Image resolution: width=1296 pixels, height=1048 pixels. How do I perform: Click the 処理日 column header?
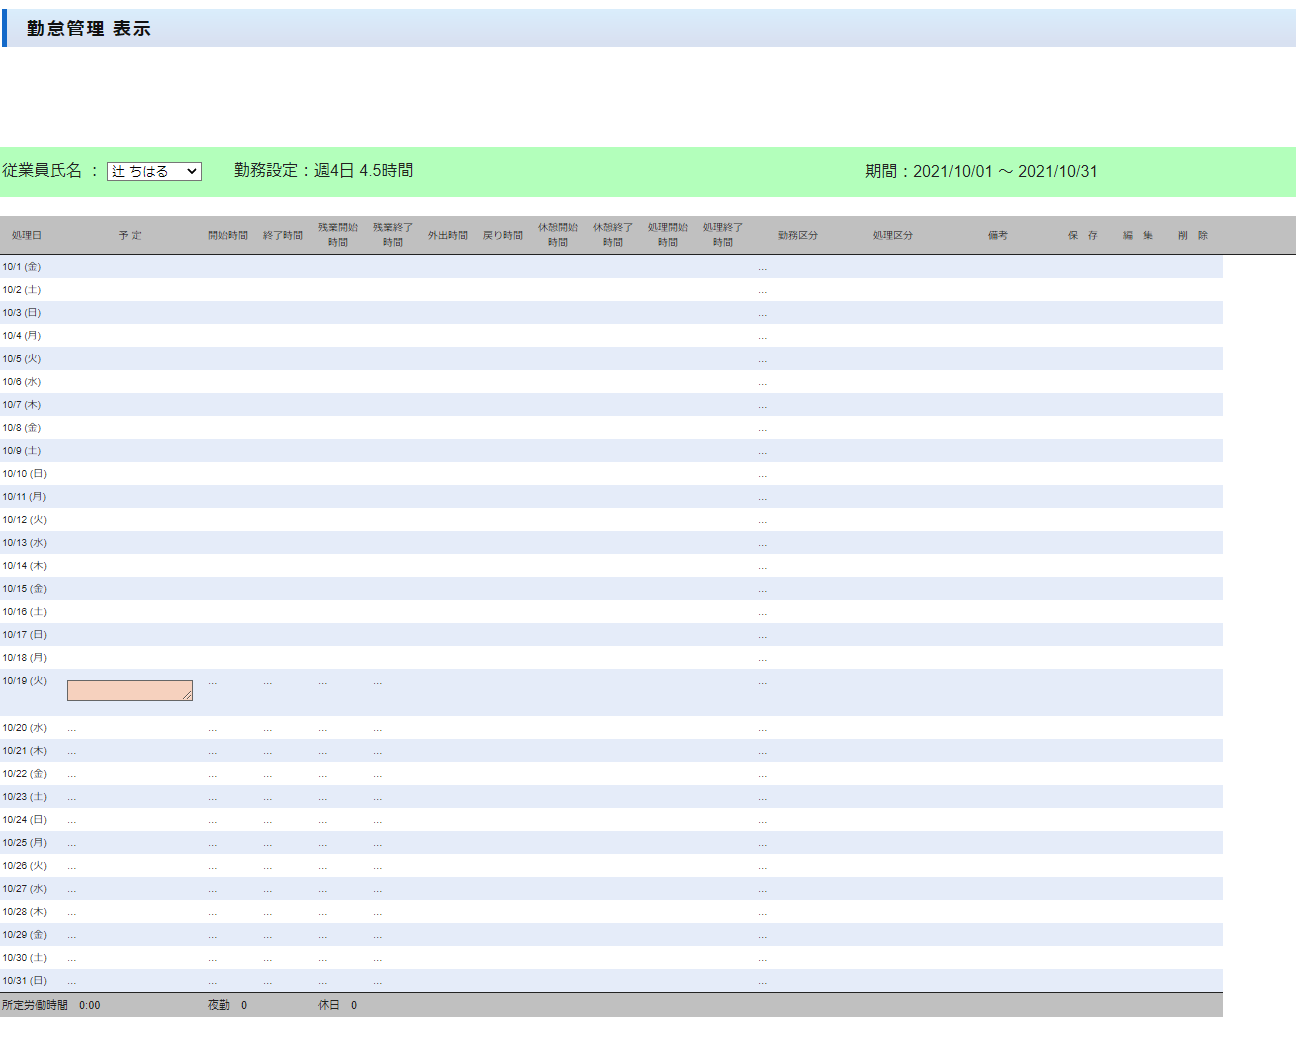pos(27,236)
